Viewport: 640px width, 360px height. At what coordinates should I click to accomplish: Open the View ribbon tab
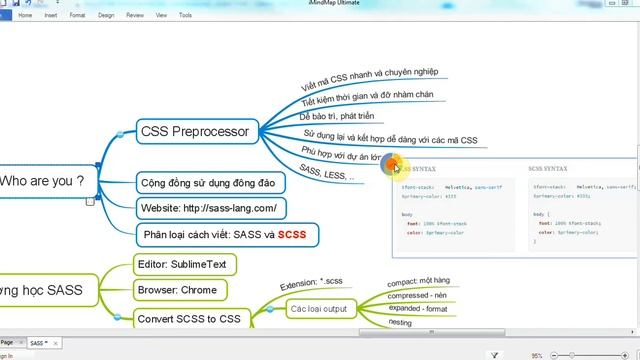click(x=161, y=15)
